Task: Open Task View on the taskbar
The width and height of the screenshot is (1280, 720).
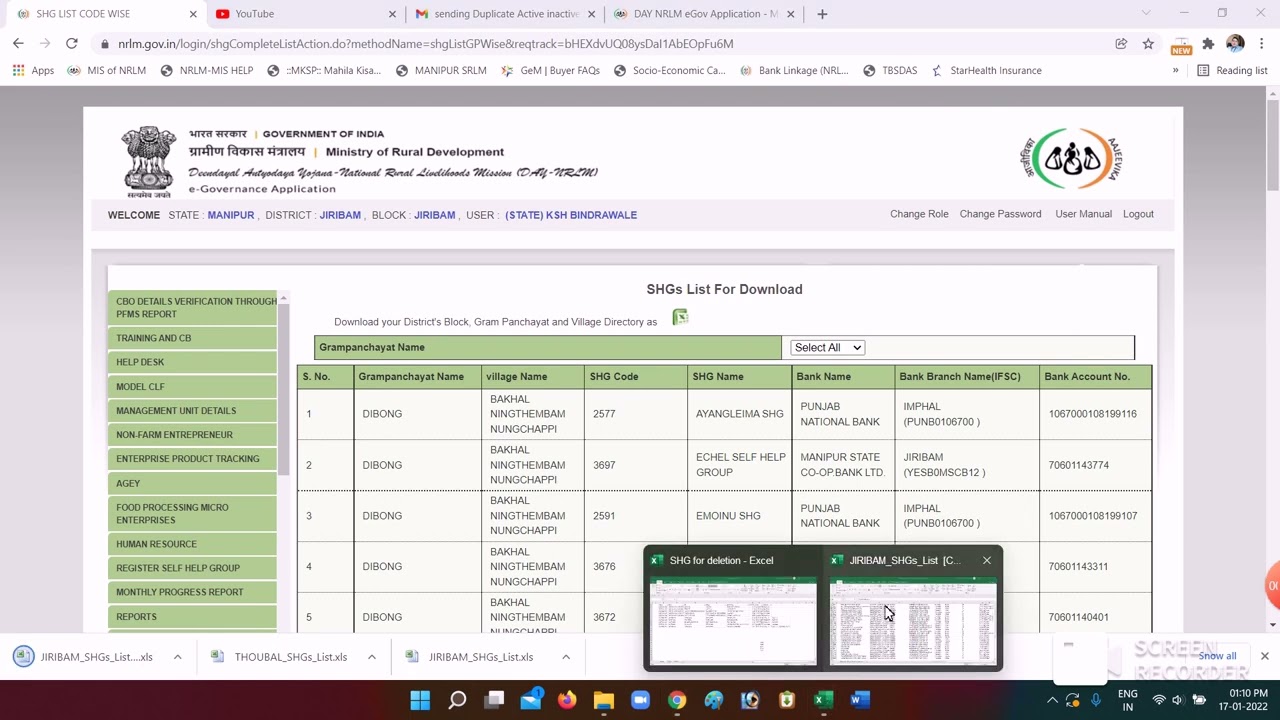Action: pyautogui.click(x=494, y=700)
